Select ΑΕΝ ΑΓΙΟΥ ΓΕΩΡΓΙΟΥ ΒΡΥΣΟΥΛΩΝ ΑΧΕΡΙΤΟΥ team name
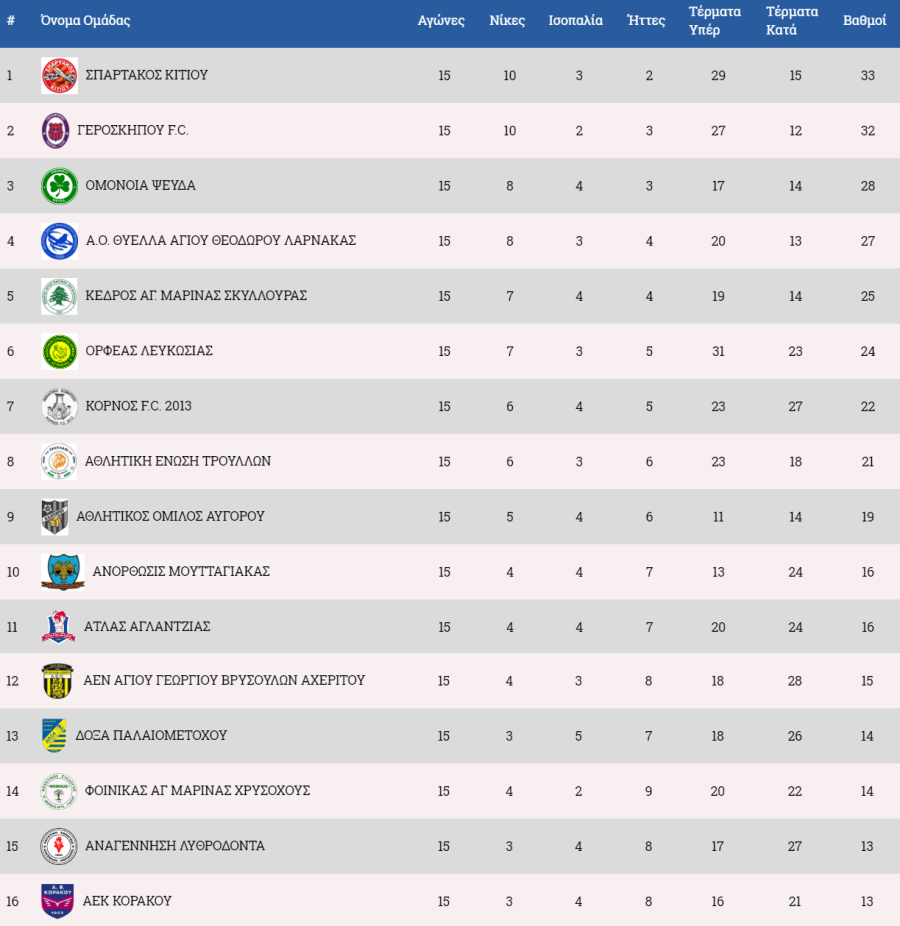This screenshot has height=926, width=900. tap(224, 680)
